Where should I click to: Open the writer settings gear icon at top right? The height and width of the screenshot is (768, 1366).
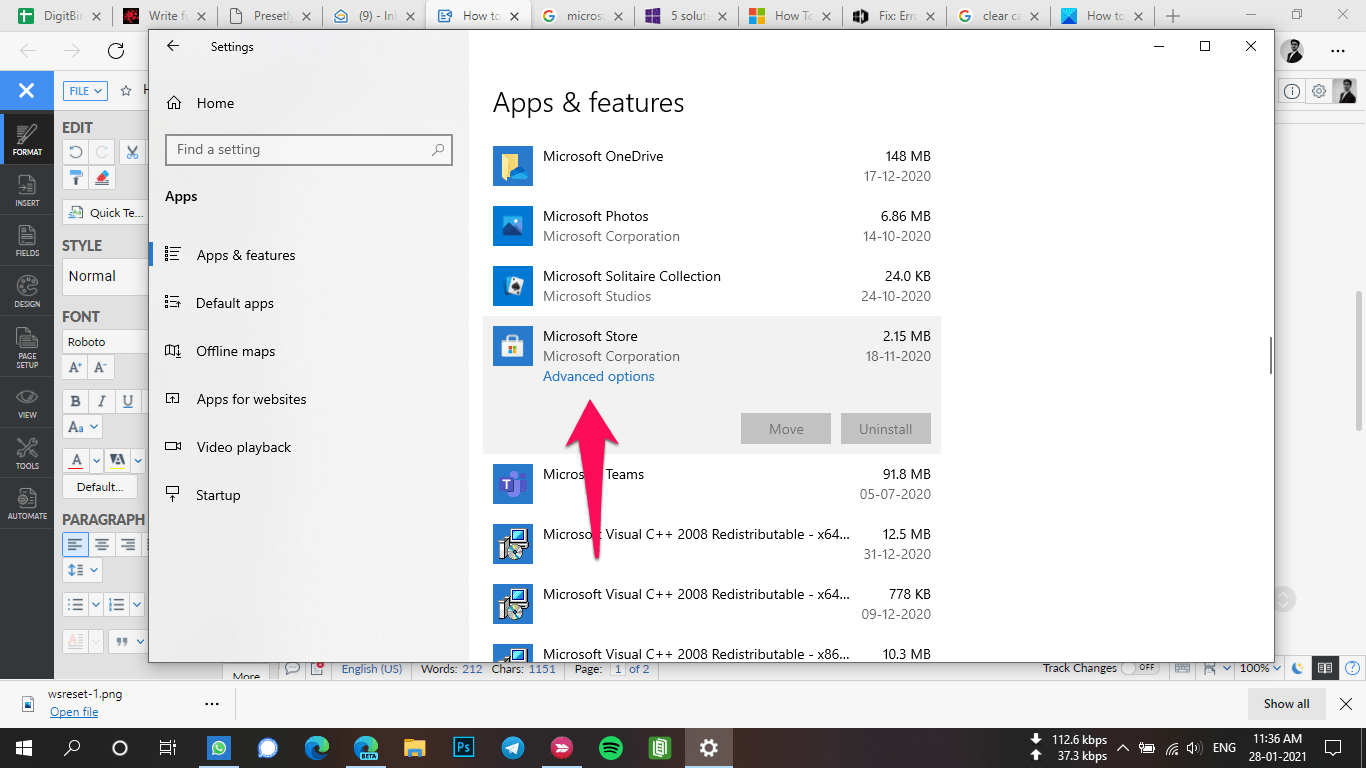tap(1319, 91)
